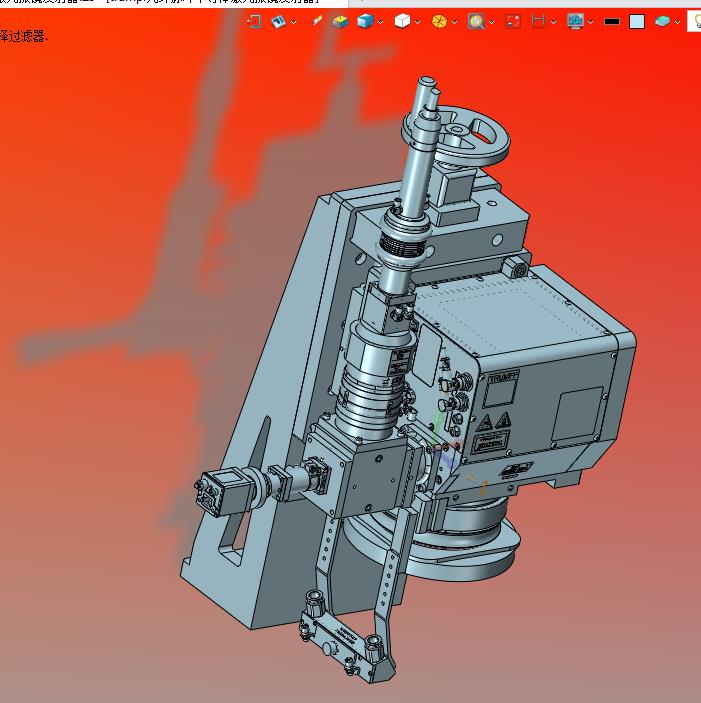The image size is (701, 703).
Task: Activate the magnifier zoom icon
Action: 476,21
